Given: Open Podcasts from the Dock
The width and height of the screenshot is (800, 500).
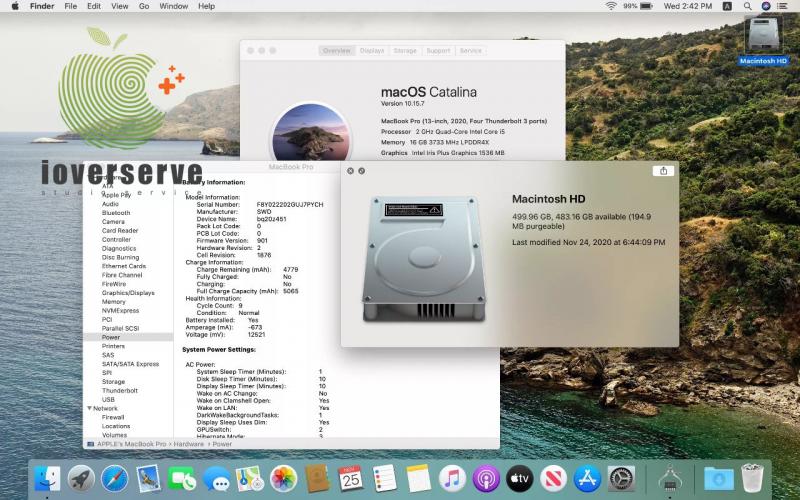Looking at the screenshot, I should pos(486,479).
